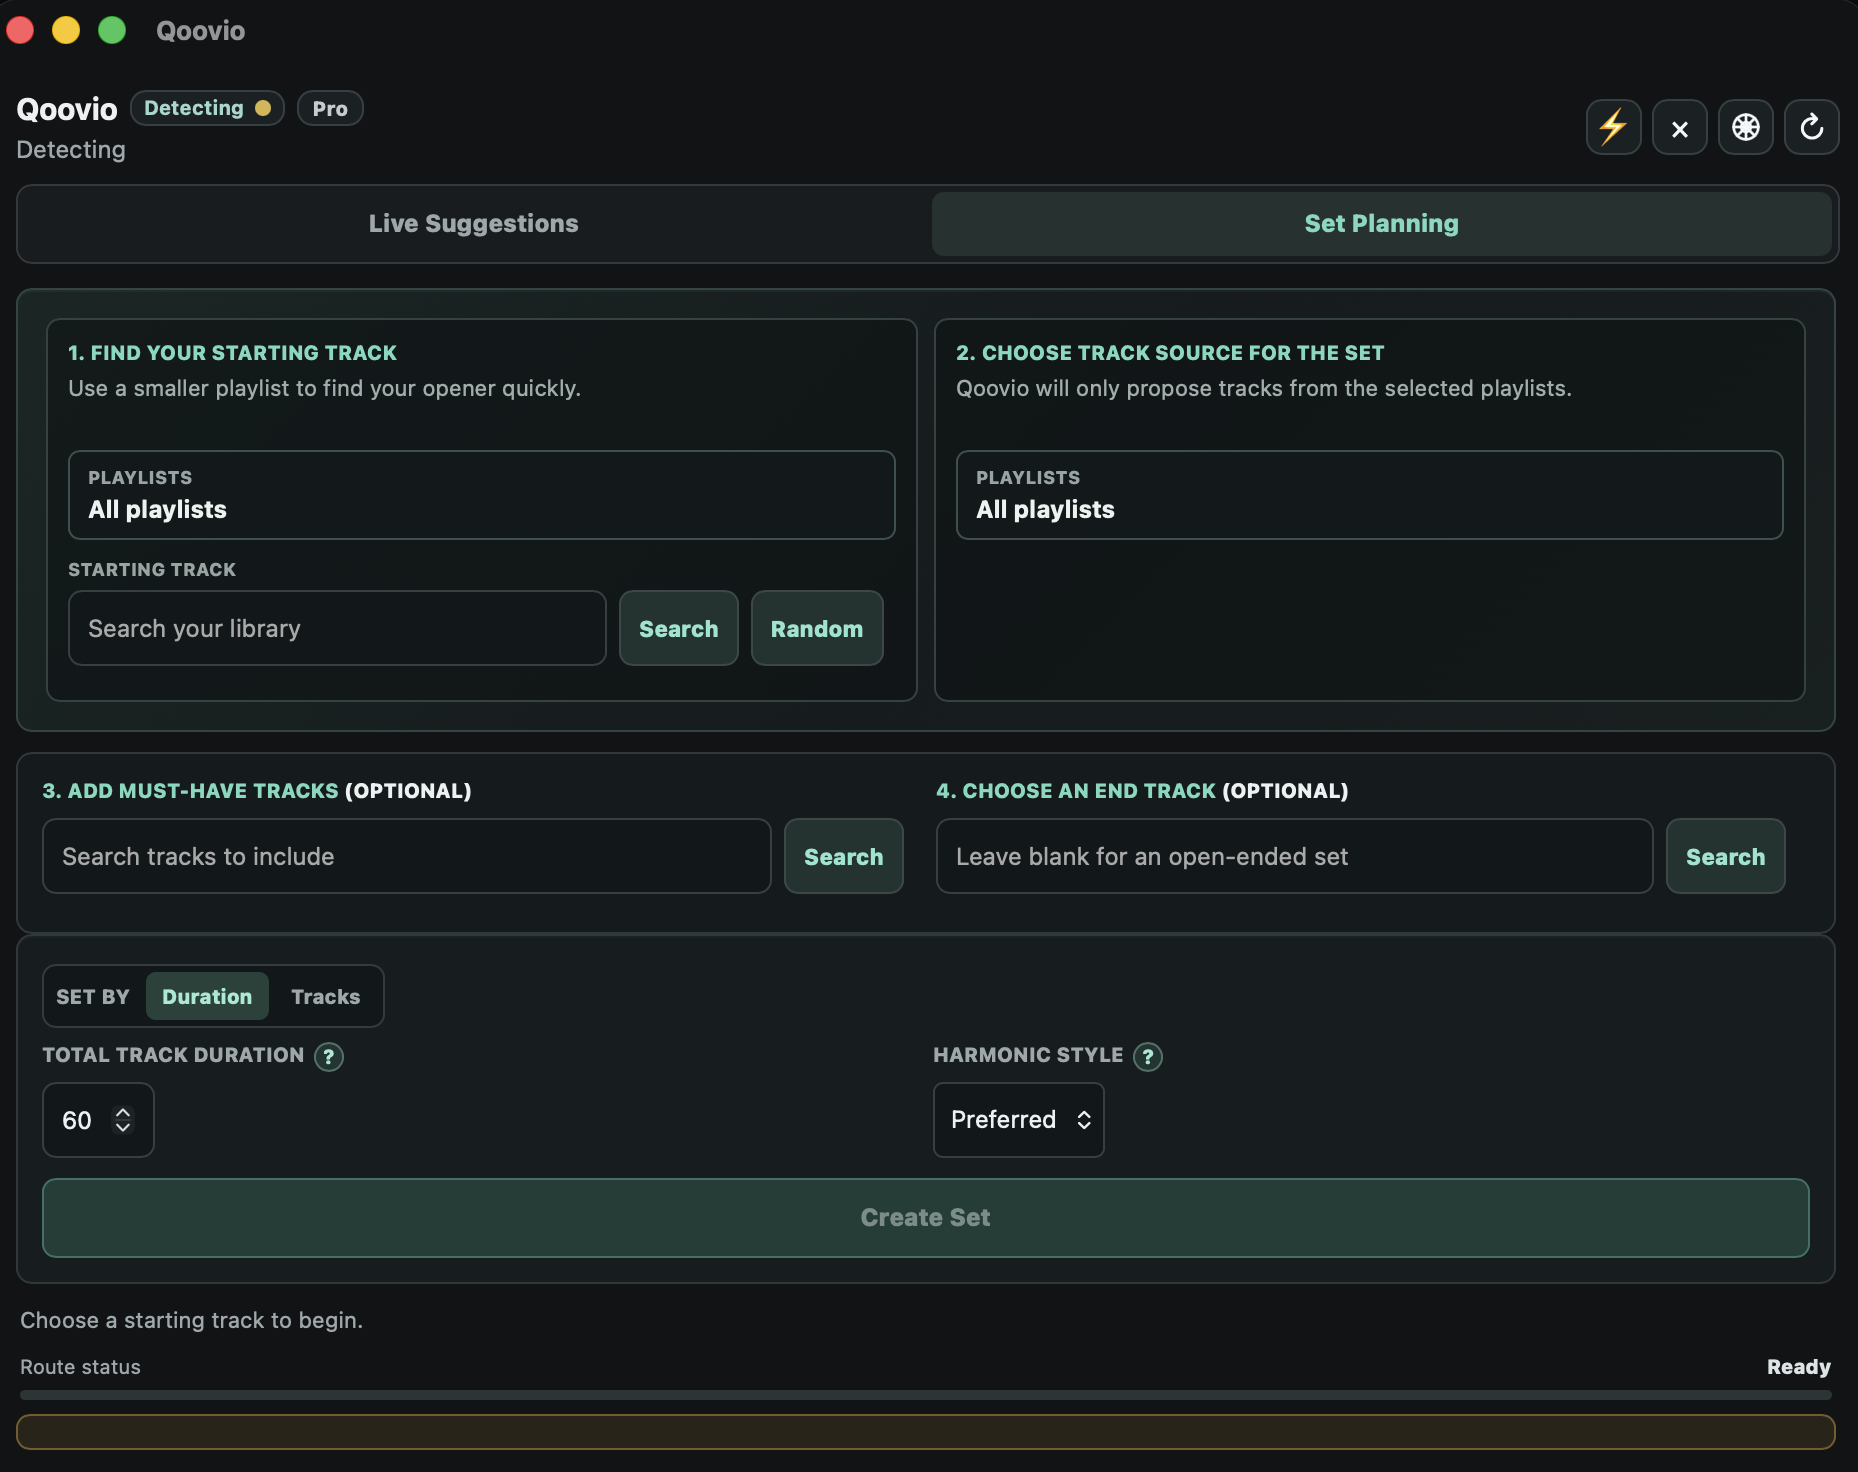Click the yellow Detecting status badge
The width and height of the screenshot is (1858, 1472).
click(207, 108)
